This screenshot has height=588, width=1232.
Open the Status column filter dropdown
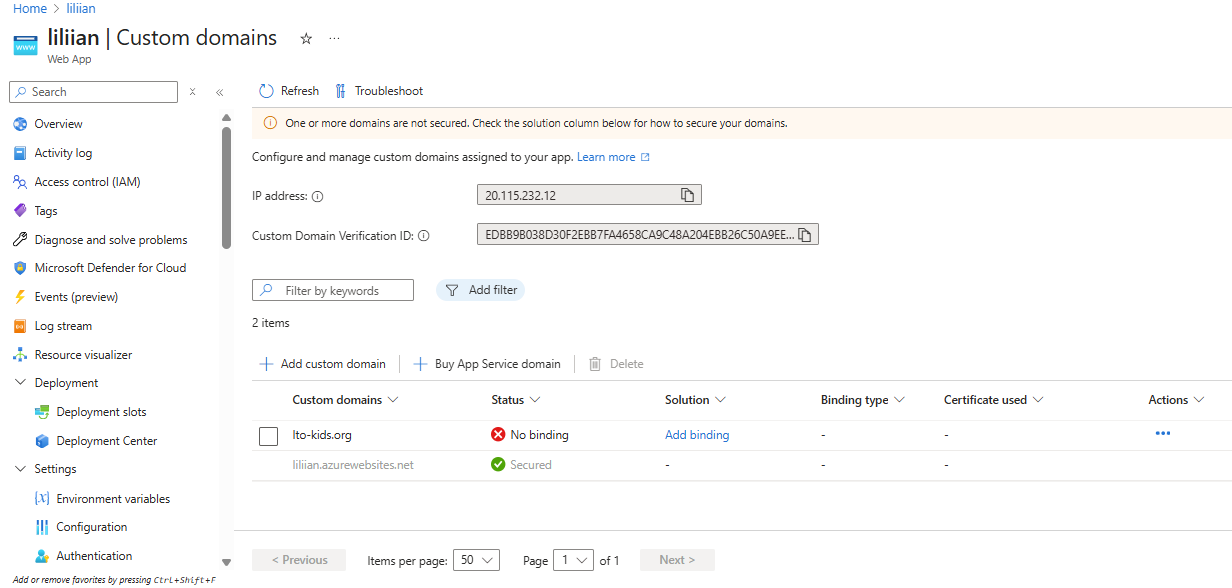tap(537, 399)
